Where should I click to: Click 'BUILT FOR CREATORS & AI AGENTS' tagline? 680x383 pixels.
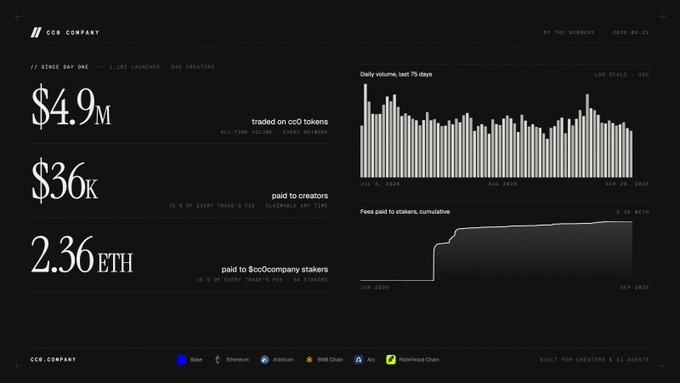(x=595, y=360)
